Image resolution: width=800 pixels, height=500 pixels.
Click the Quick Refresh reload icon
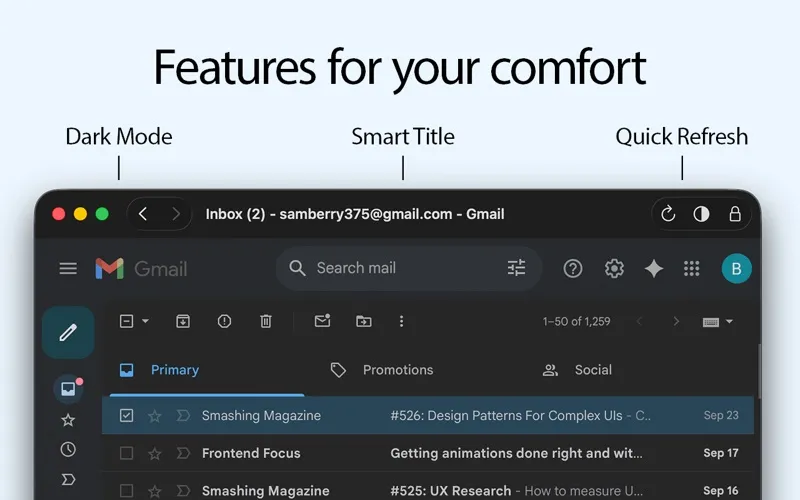[668, 214]
